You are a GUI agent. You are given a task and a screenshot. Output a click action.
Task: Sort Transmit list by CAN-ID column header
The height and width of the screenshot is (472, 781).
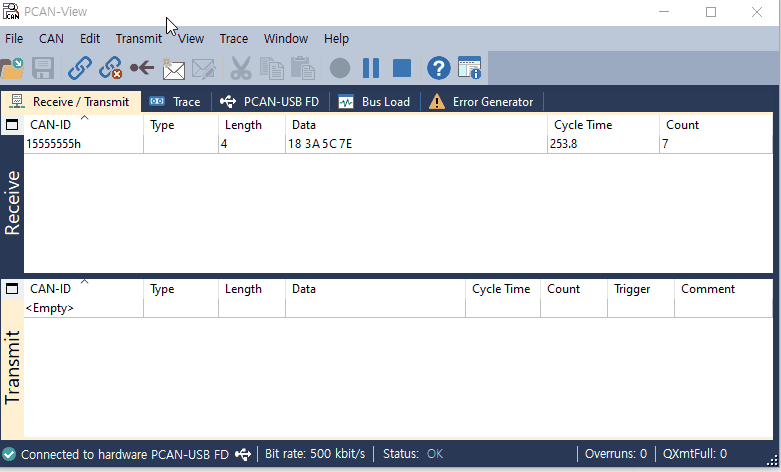[x=83, y=289]
